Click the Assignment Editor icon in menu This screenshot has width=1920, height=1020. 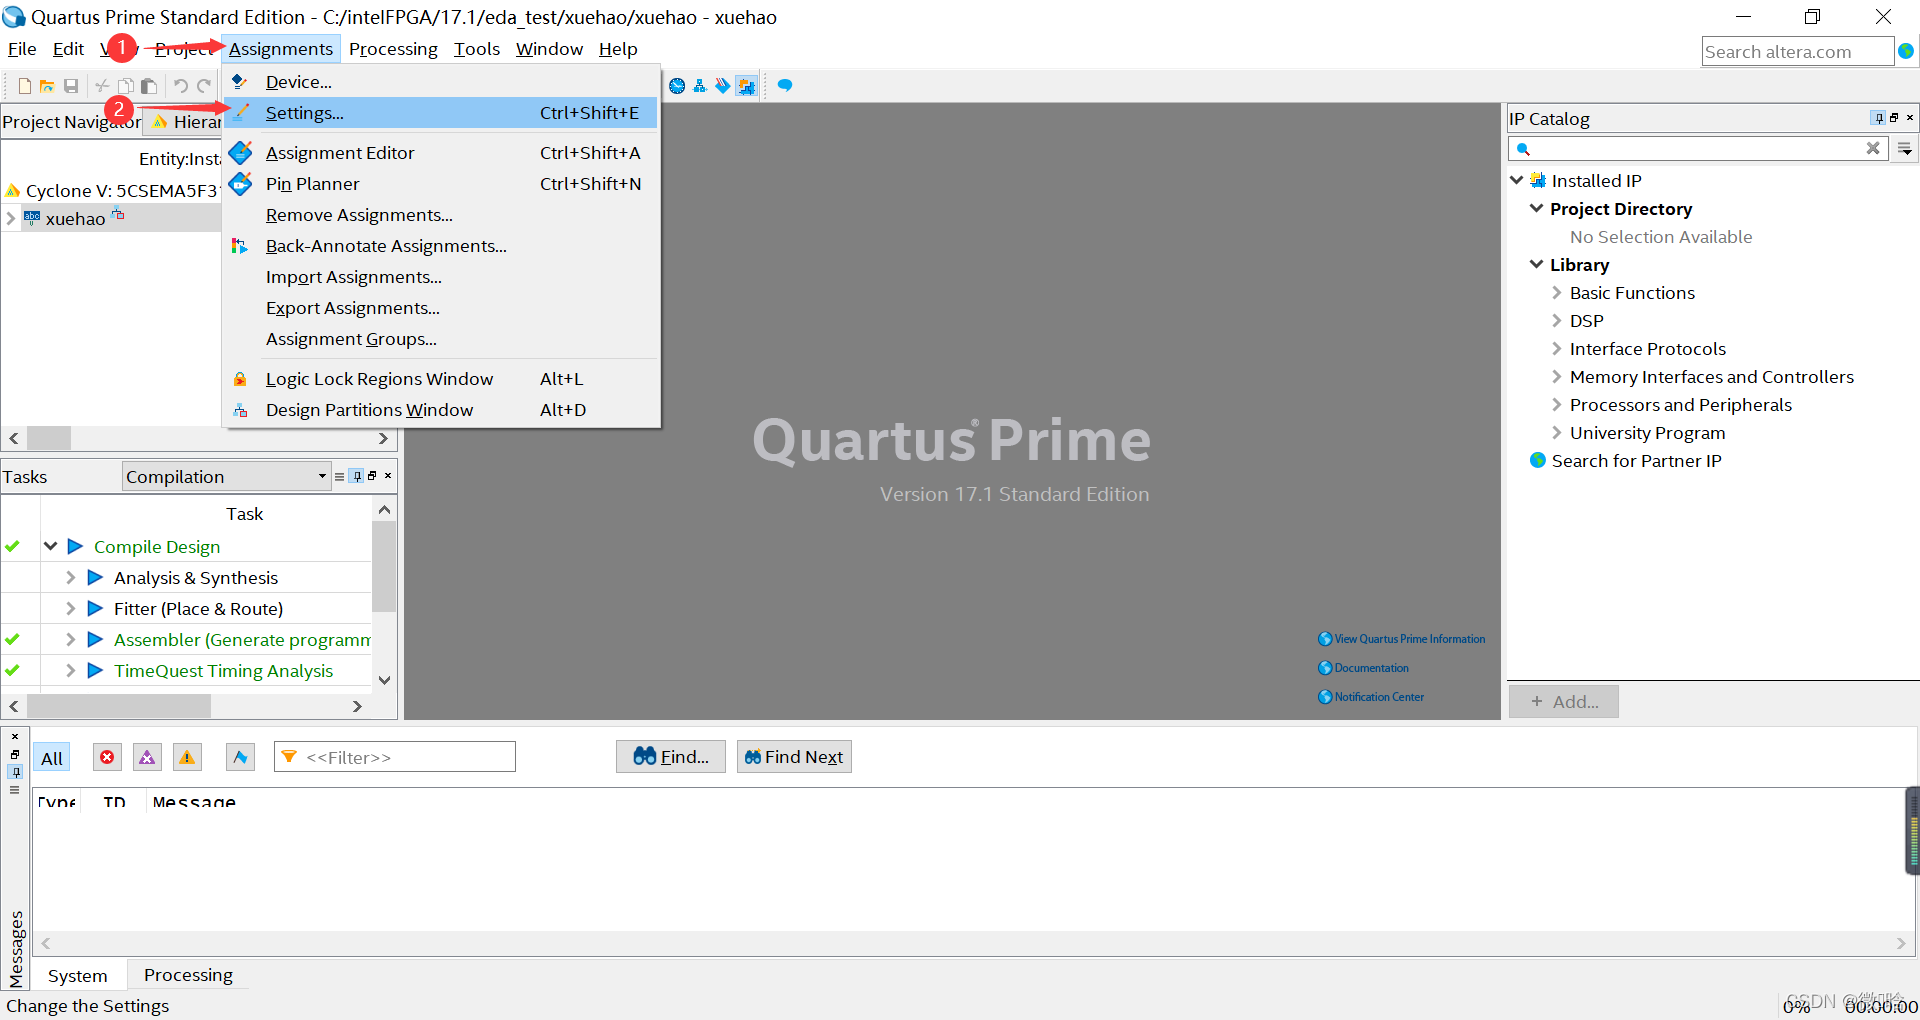(x=241, y=152)
